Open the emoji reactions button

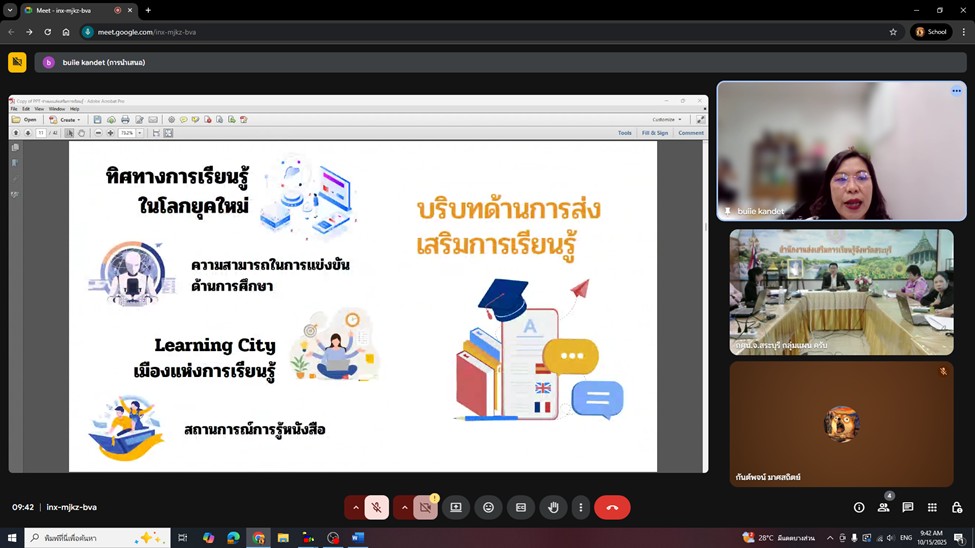click(488, 508)
